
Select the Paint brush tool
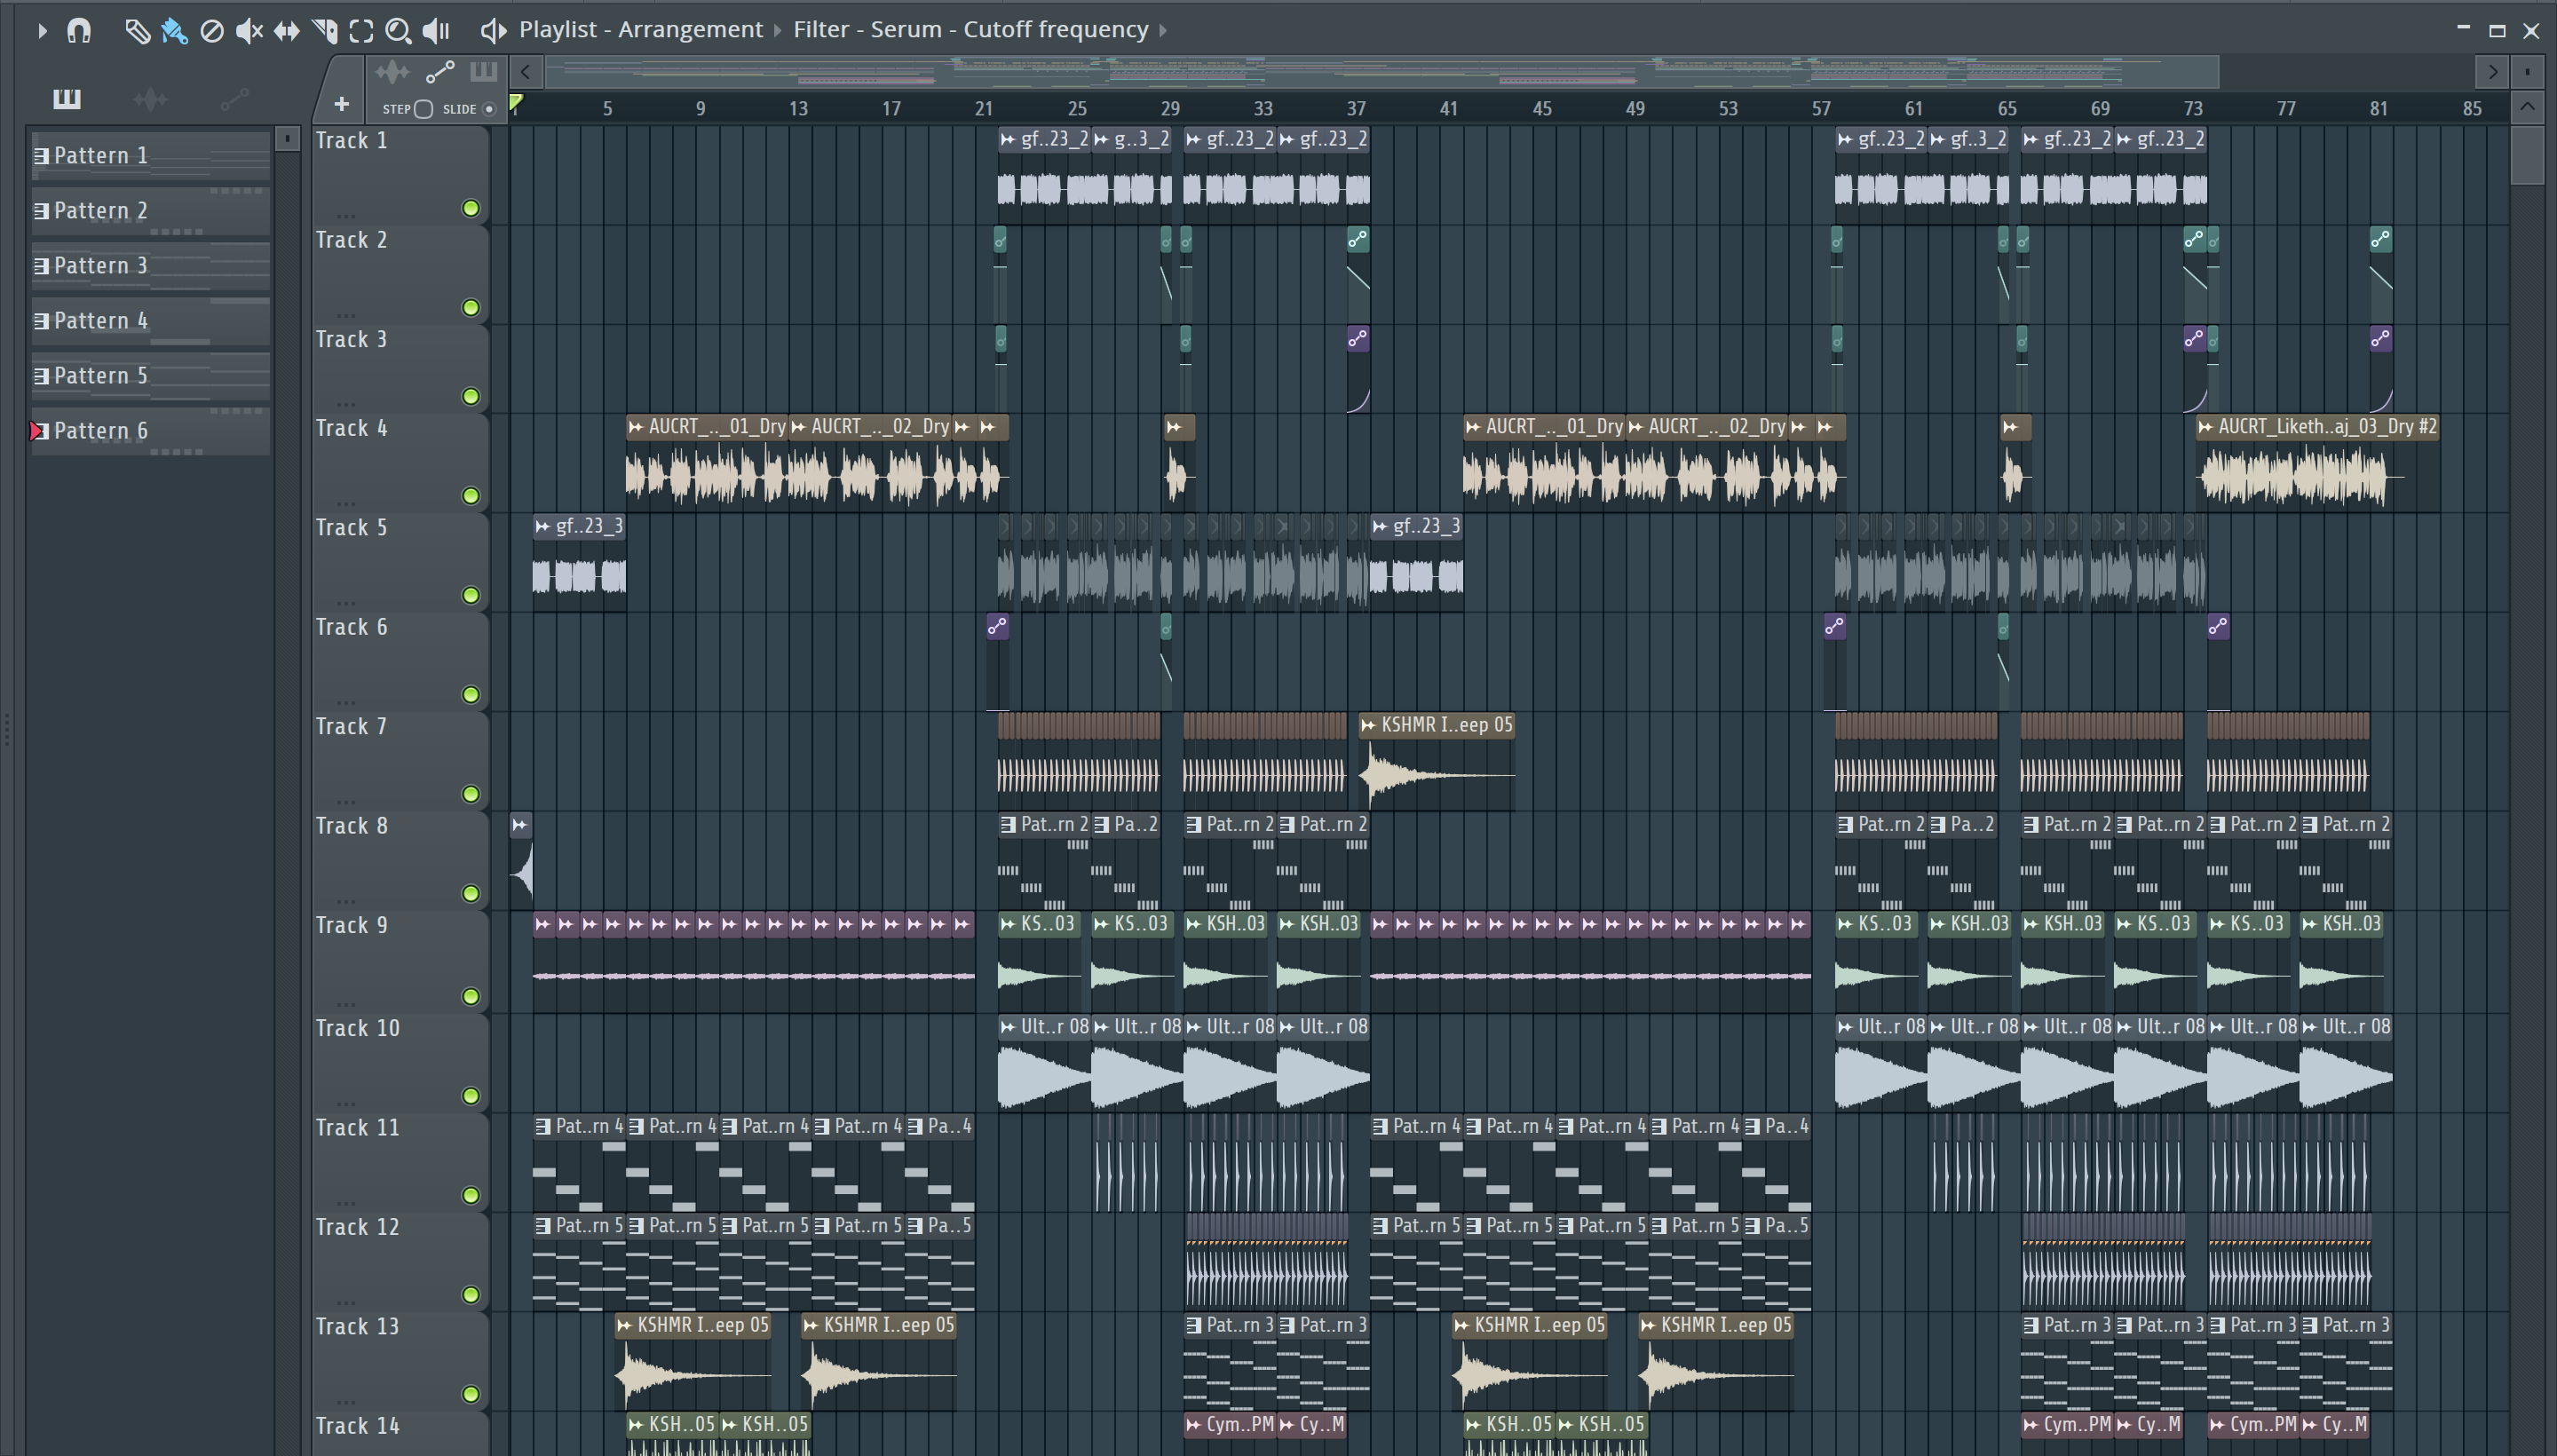[x=174, y=31]
